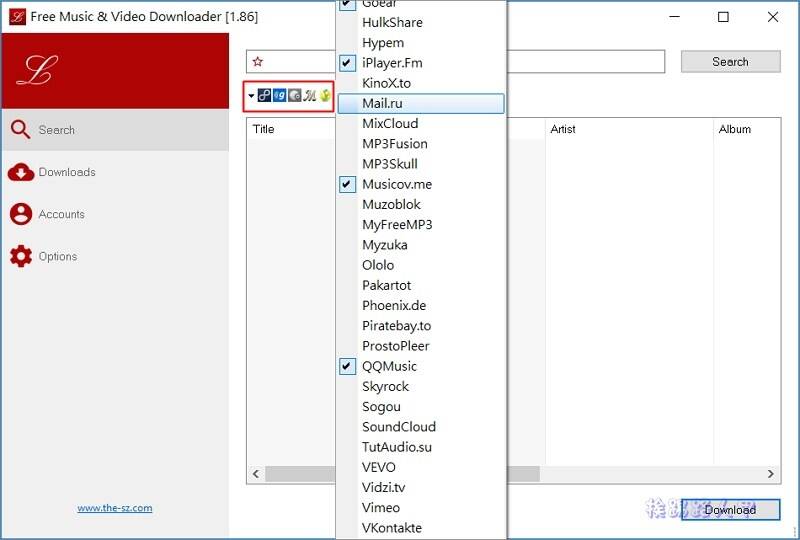Image resolution: width=800 pixels, height=540 pixels.
Task: Click the Download button
Action: click(731, 509)
